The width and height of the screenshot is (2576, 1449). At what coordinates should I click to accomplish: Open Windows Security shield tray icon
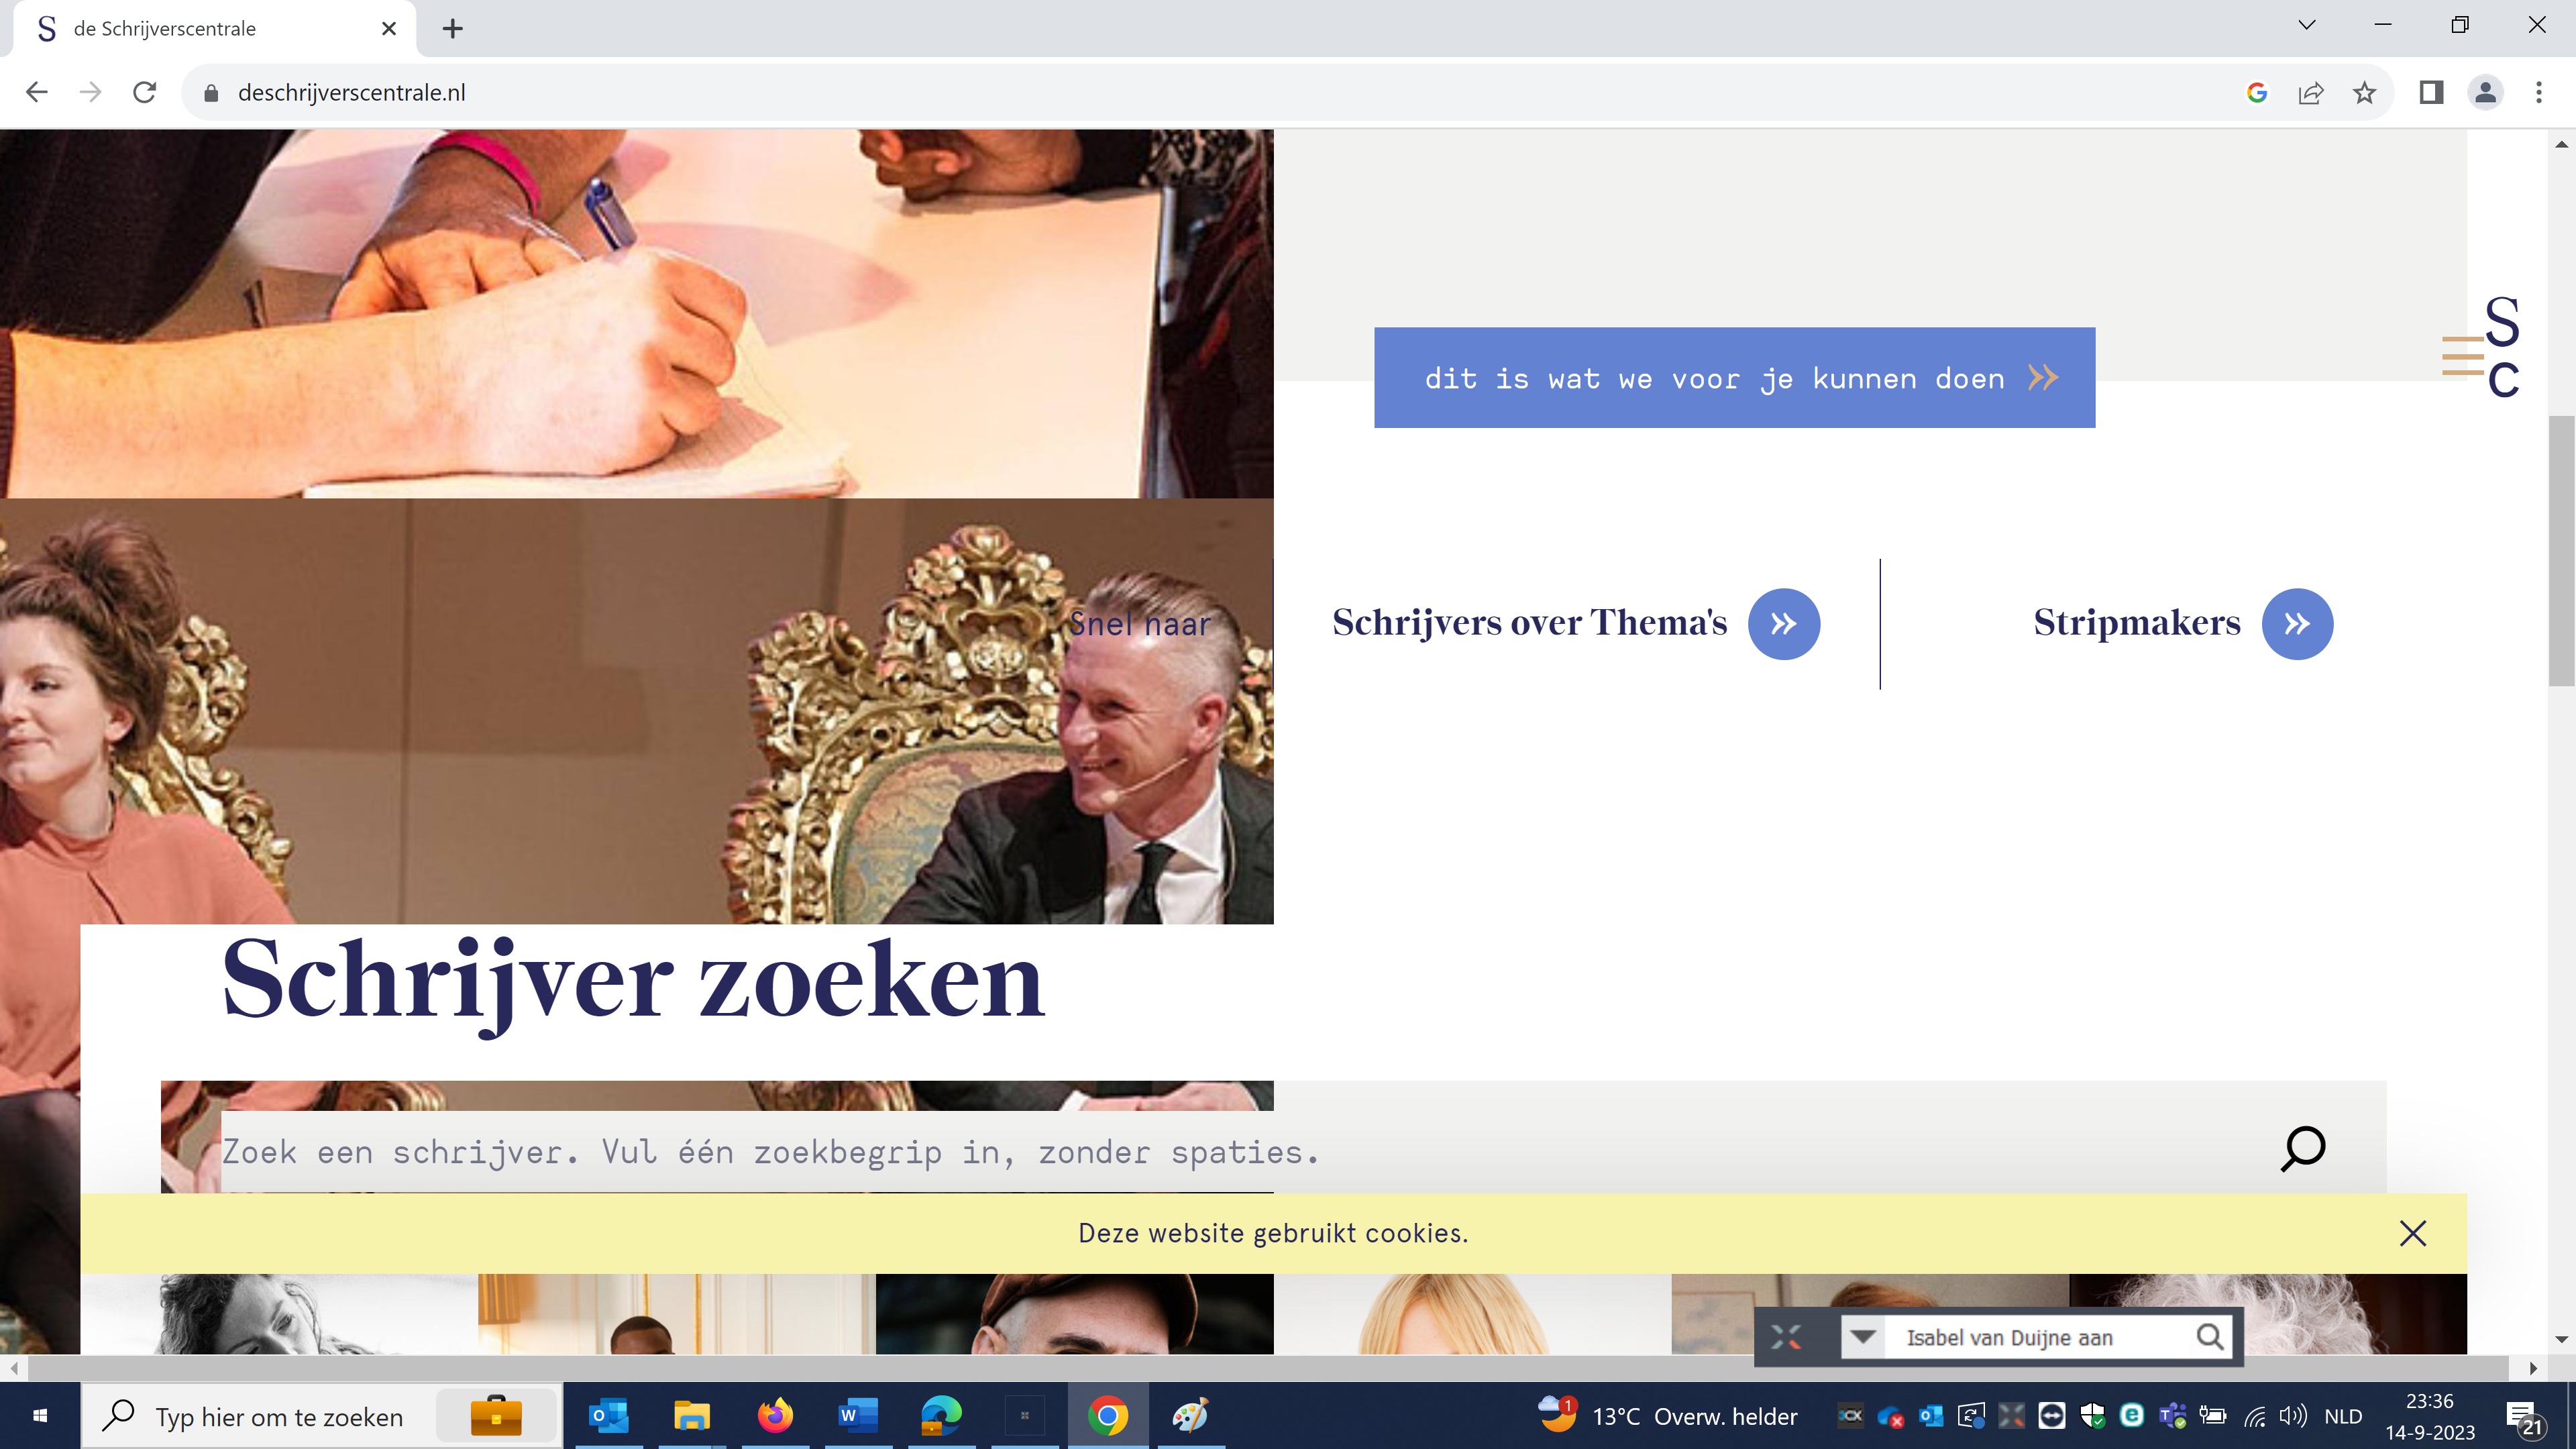coord(2092,1416)
